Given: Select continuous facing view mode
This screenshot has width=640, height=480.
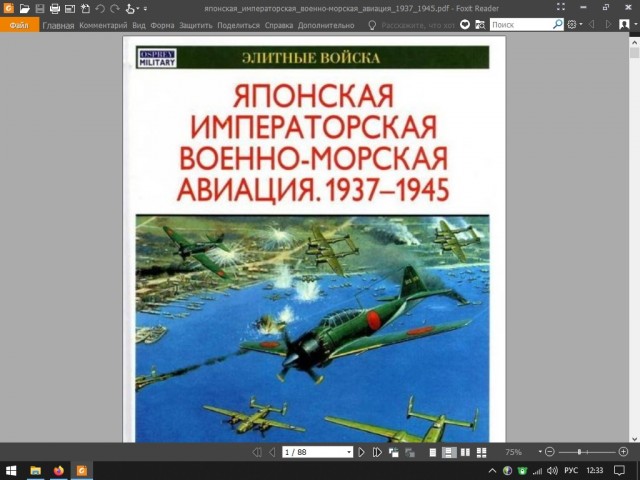Looking at the screenshot, I should [482, 452].
